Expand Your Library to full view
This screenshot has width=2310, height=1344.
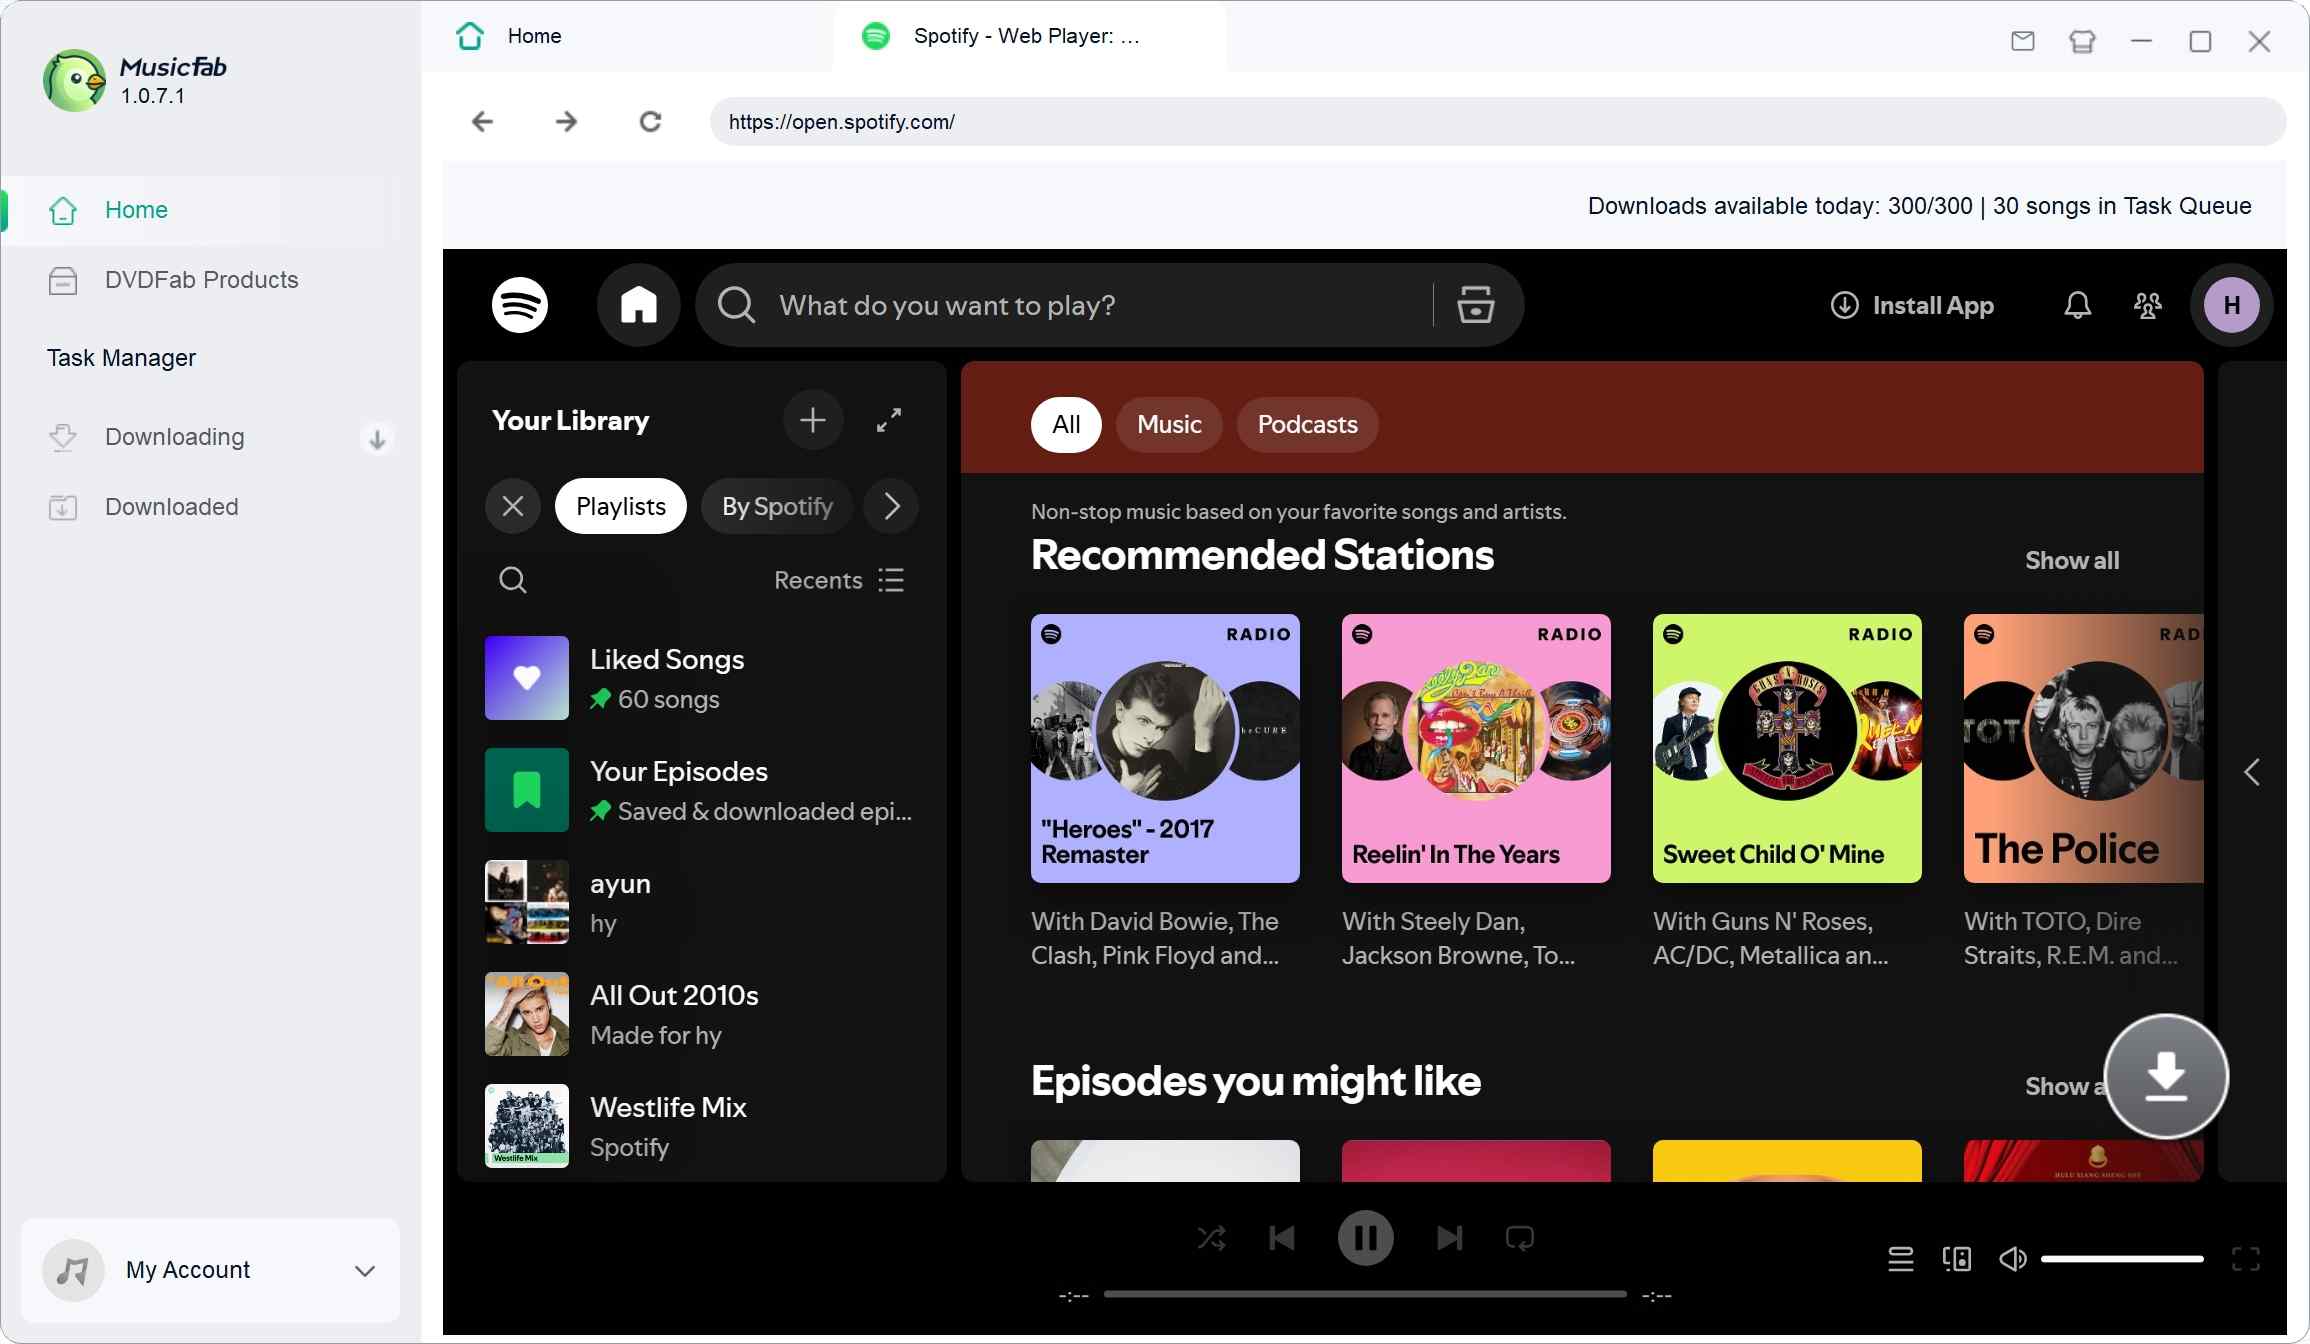(x=889, y=420)
